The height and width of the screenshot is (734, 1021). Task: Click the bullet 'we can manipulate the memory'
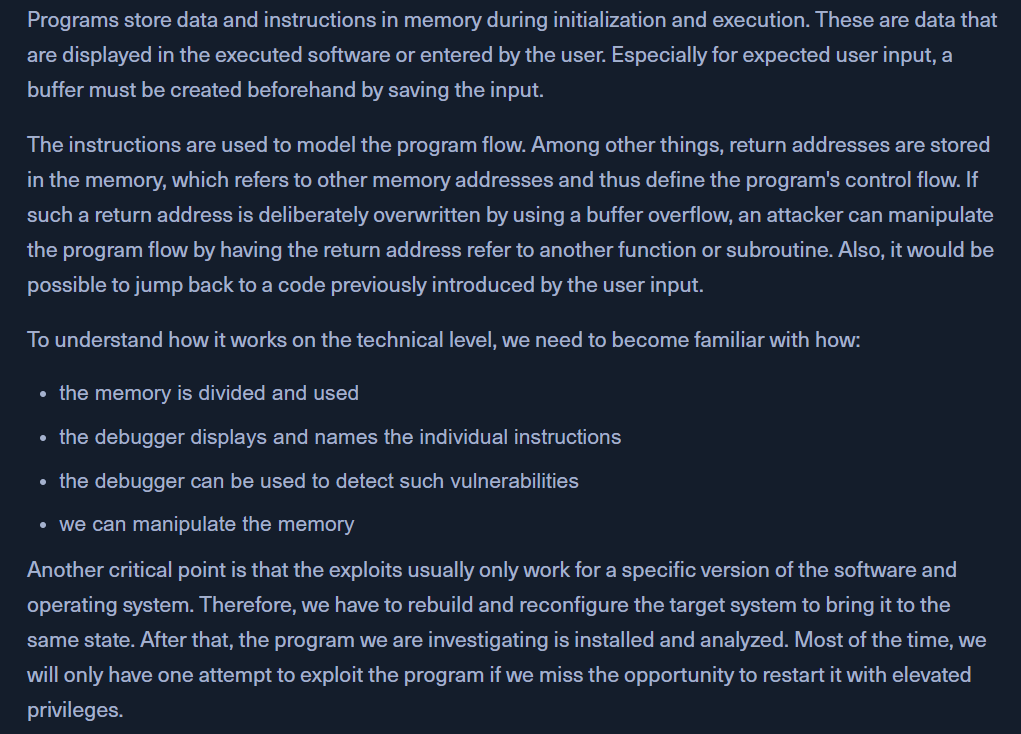[x=206, y=524]
